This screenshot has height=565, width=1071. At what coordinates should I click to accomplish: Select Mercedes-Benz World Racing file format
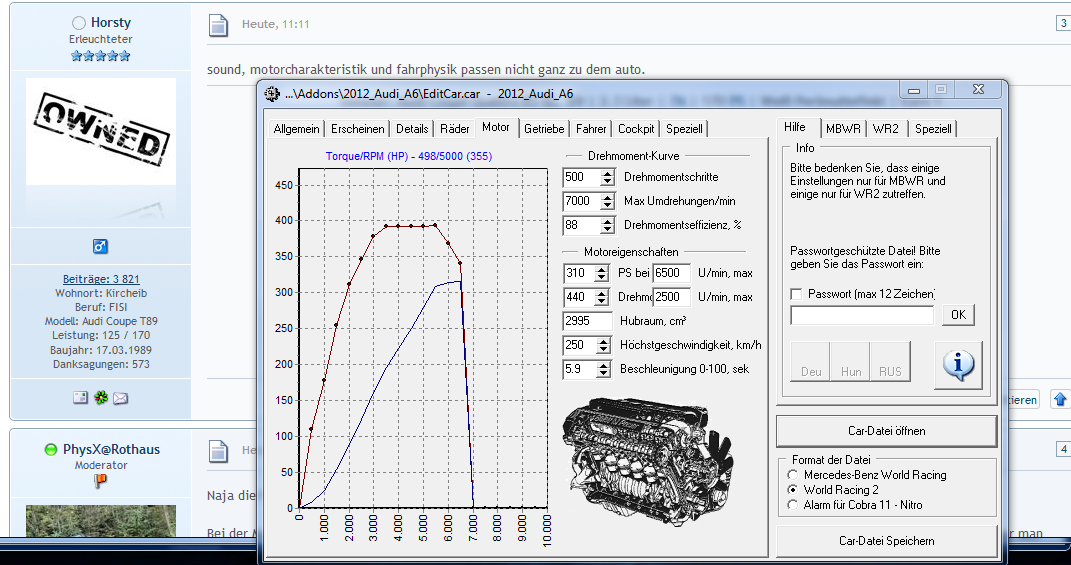pos(794,475)
